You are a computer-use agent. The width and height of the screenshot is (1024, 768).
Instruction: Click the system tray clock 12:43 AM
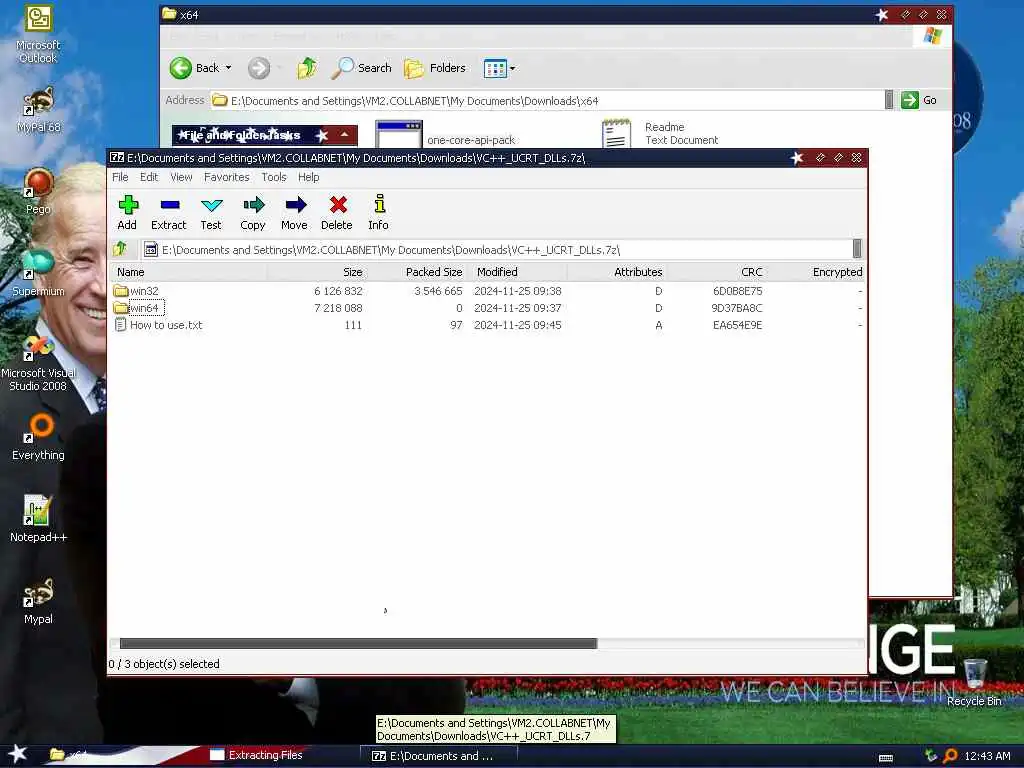(987, 756)
